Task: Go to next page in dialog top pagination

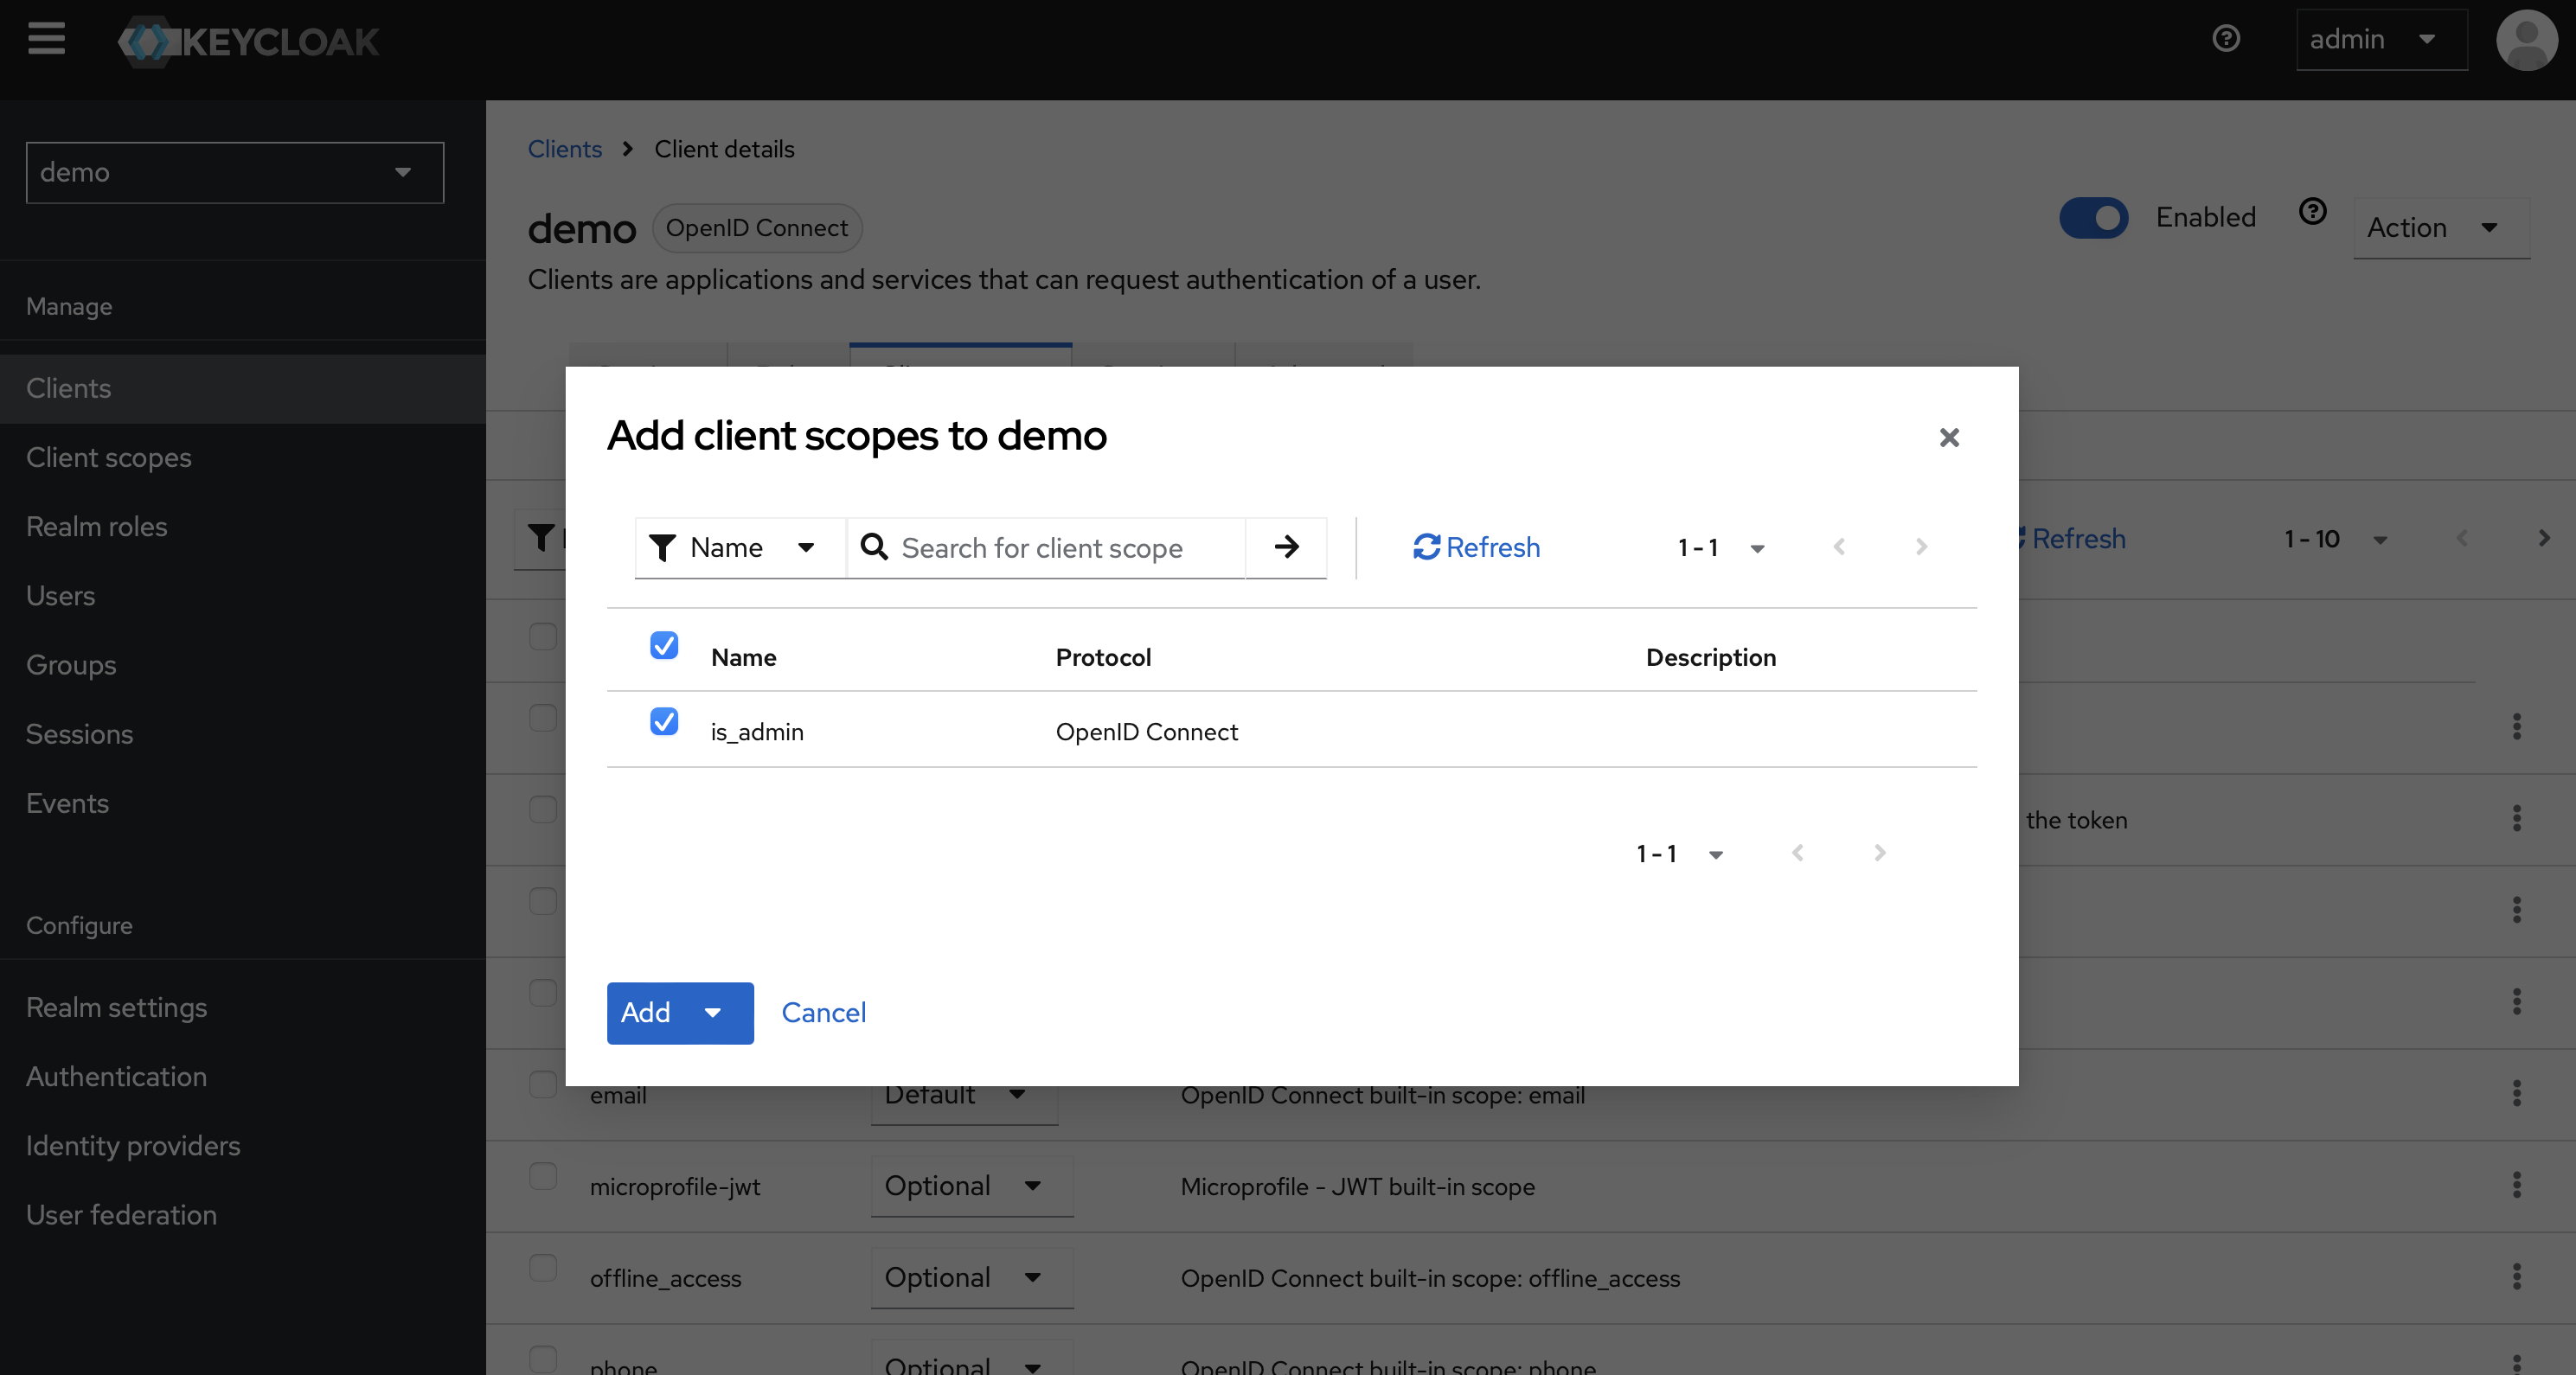Action: tap(1921, 547)
